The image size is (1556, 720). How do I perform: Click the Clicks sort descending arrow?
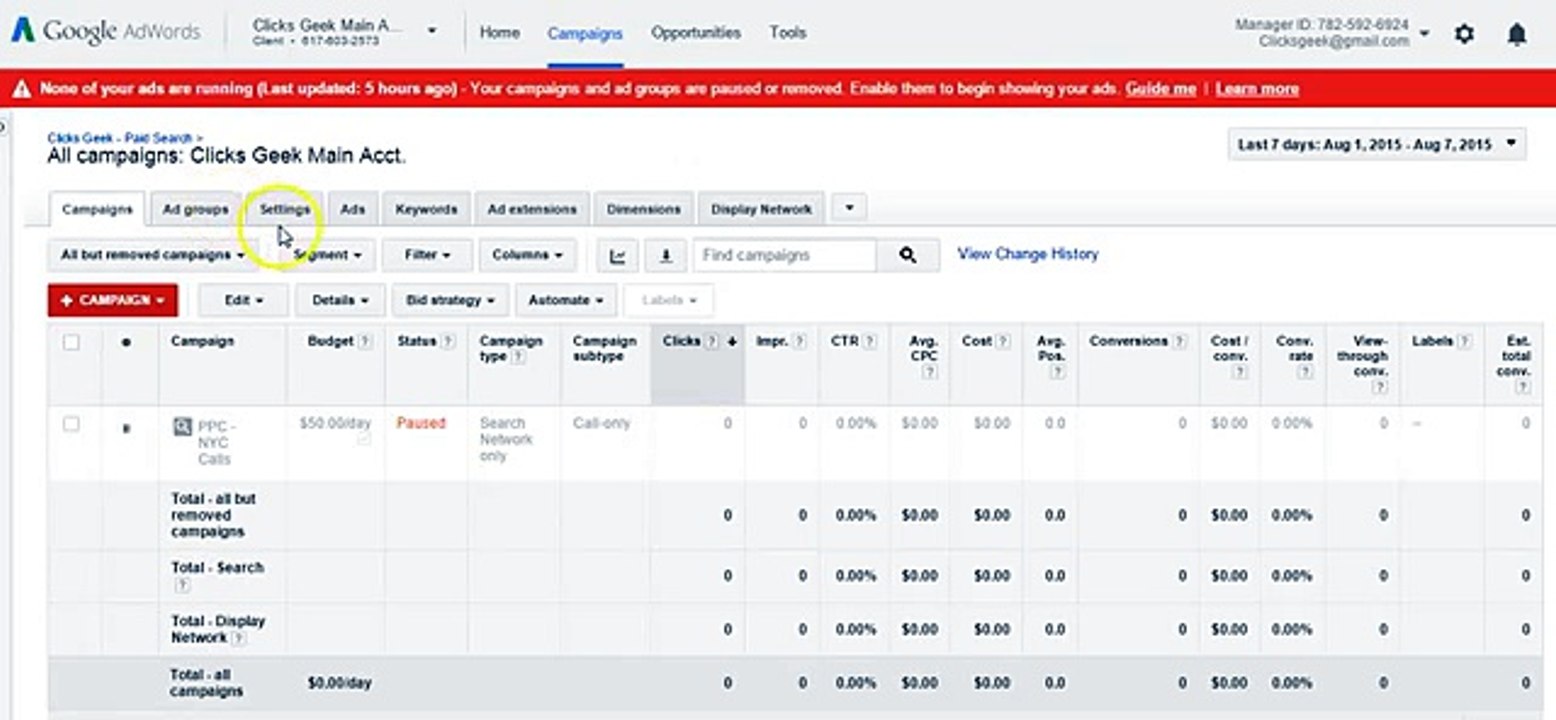[731, 342]
